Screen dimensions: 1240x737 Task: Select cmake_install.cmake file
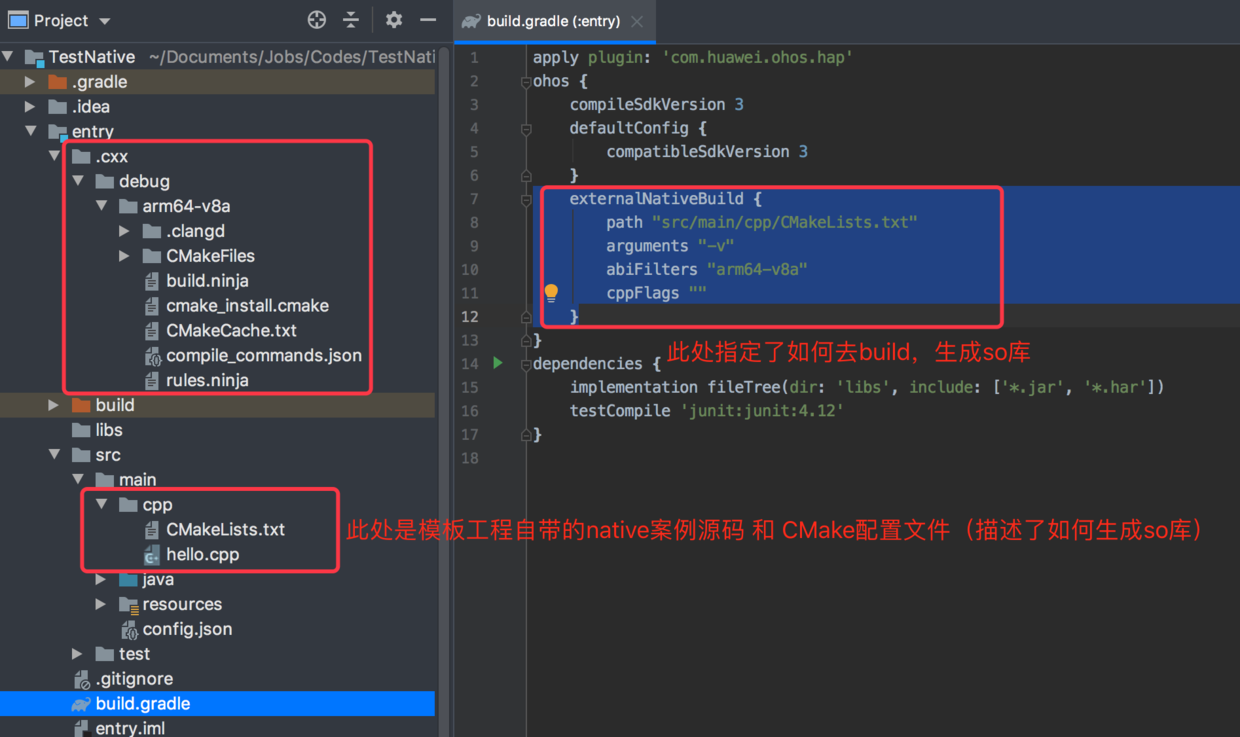247,306
